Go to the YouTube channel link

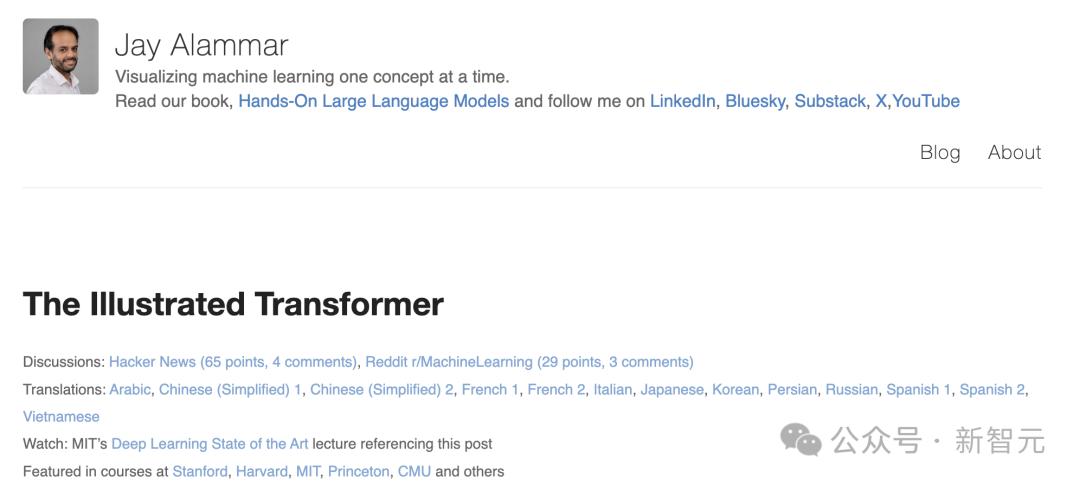pos(926,101)
